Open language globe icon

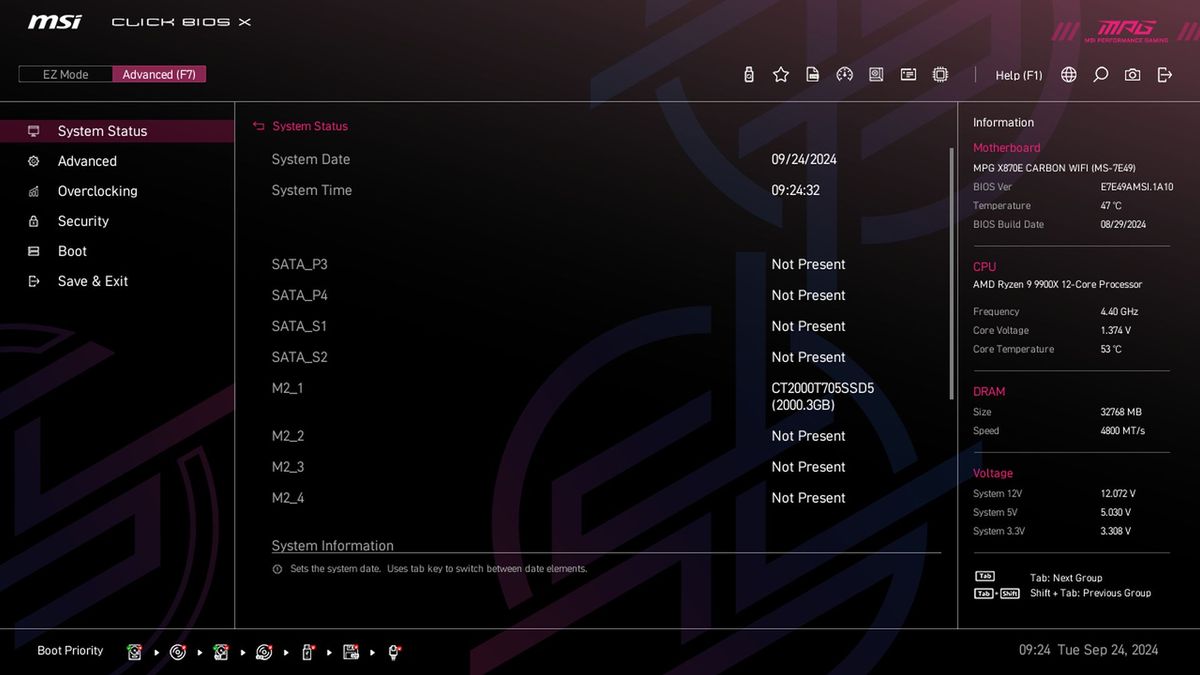[1069, 75]
